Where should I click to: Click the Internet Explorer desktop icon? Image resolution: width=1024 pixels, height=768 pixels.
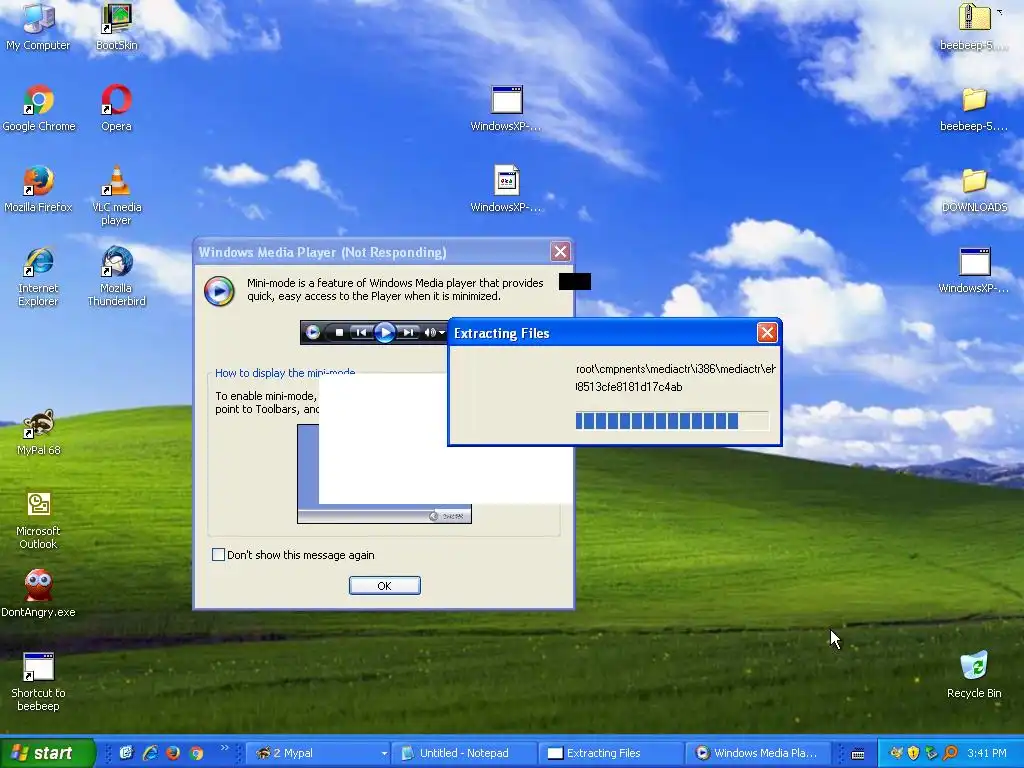pos(38,276)
